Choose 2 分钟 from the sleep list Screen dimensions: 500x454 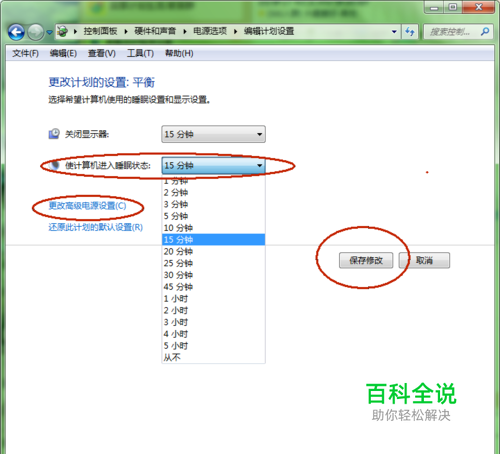(x=213, y=193)
